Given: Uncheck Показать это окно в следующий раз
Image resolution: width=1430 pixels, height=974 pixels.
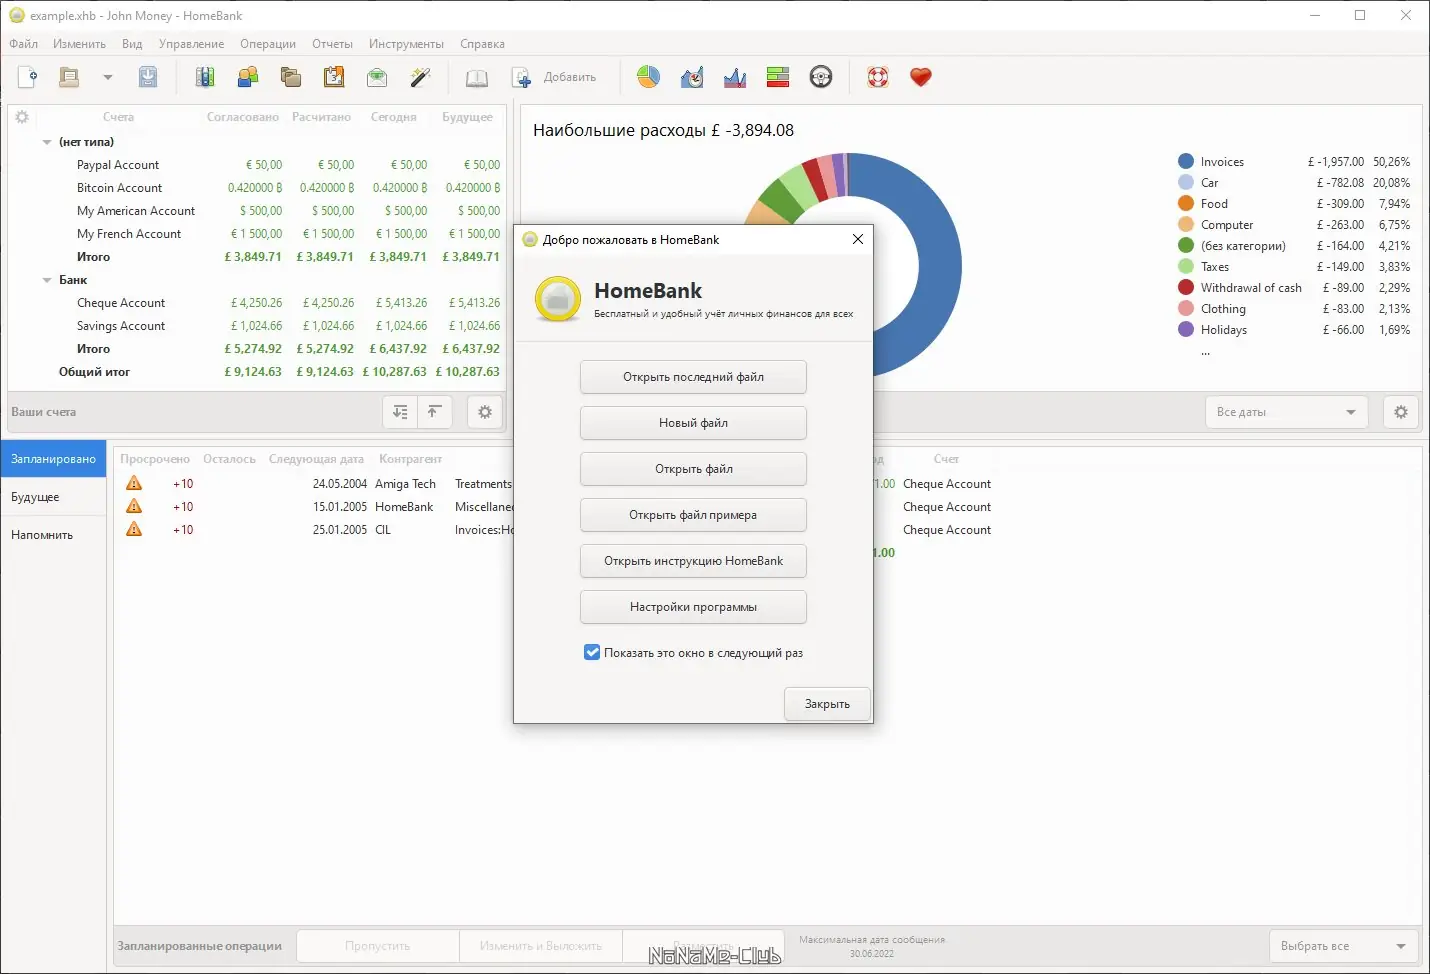Looking at the screenshot, I should [592, 653].
